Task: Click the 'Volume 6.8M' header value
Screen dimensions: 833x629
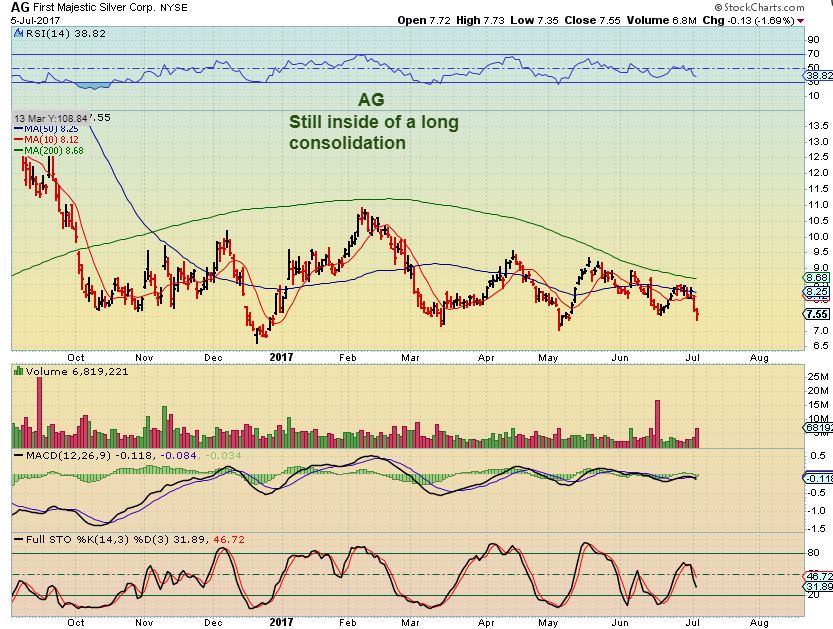Action: [661, 20]
